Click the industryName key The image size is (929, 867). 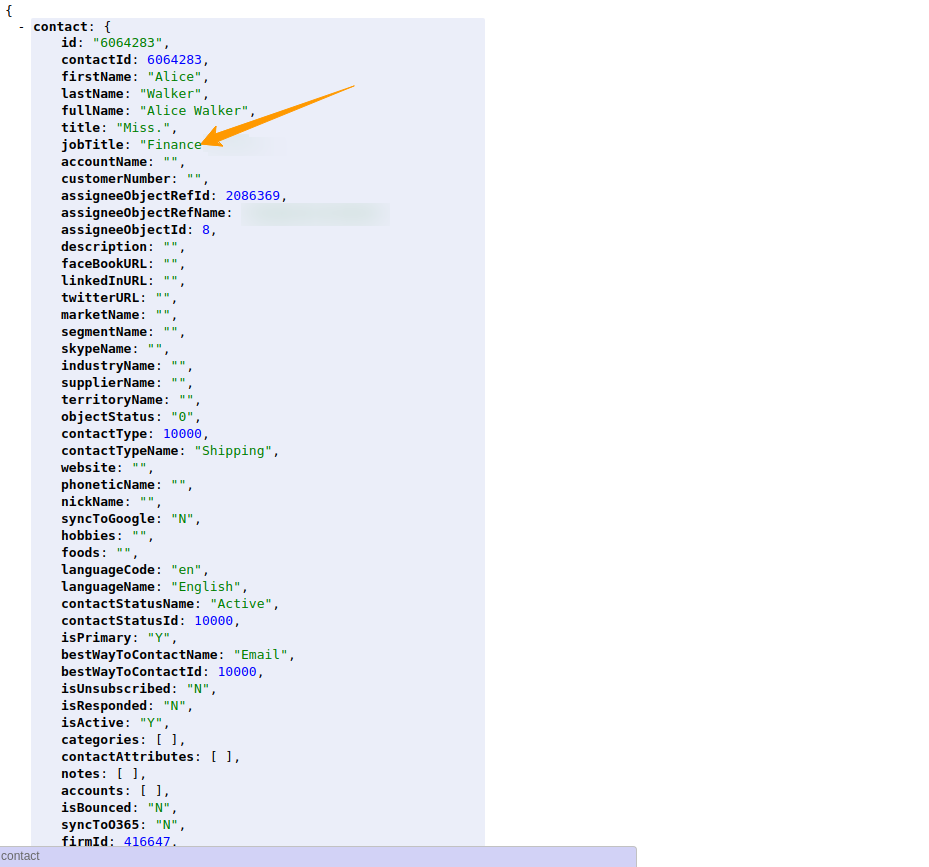coord(108,366)
